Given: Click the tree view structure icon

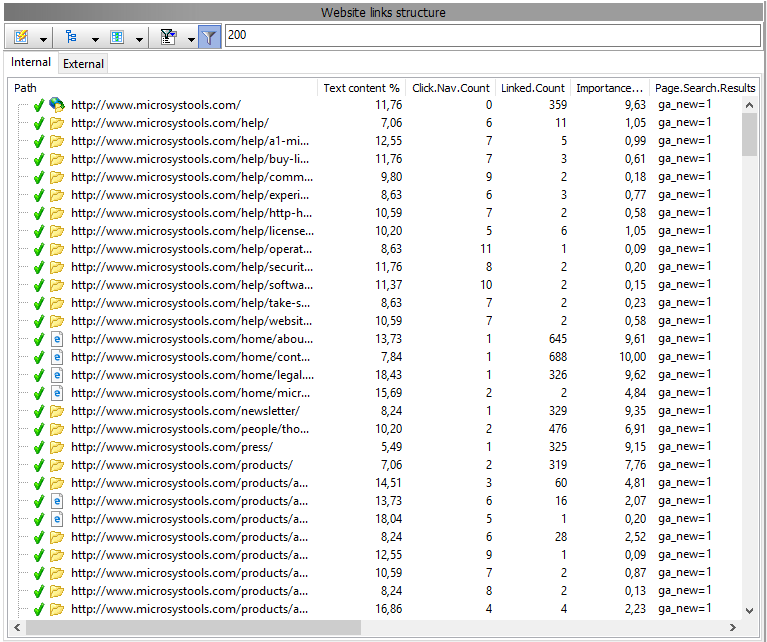Looking at the screenshot, I should click(73, 37).
